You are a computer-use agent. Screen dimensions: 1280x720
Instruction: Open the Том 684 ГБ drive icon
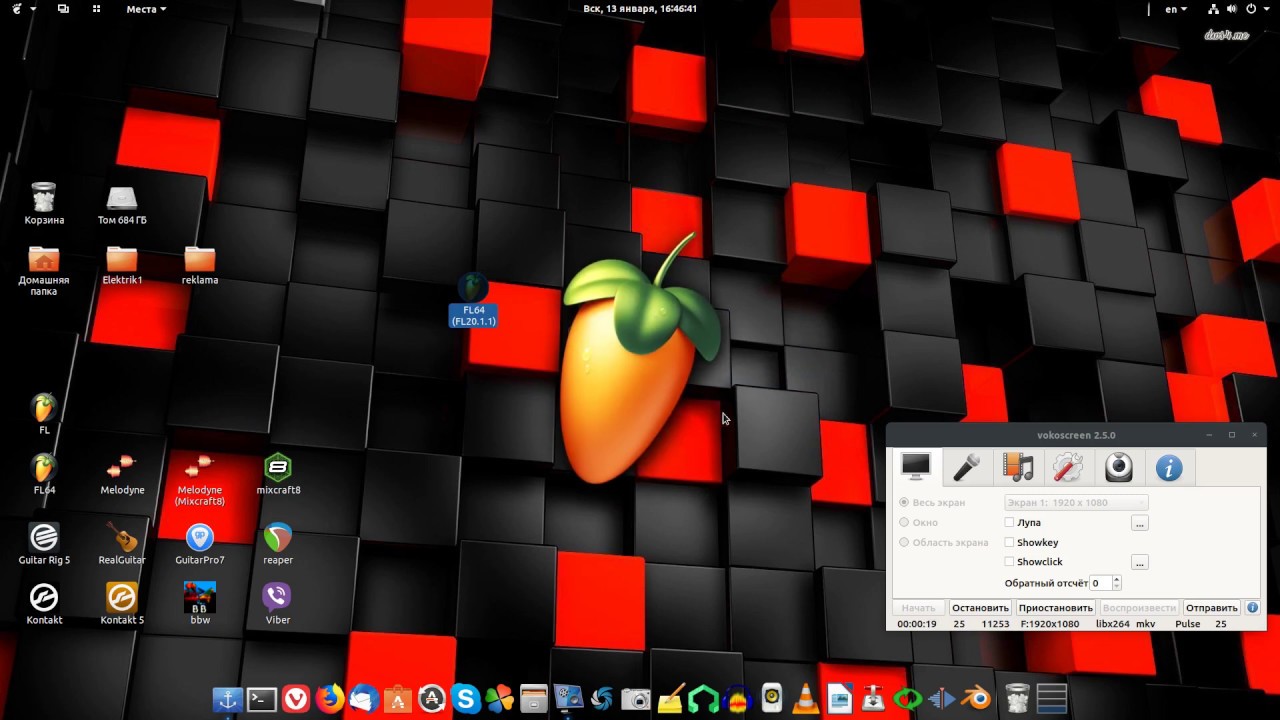[x=122, y=204]
